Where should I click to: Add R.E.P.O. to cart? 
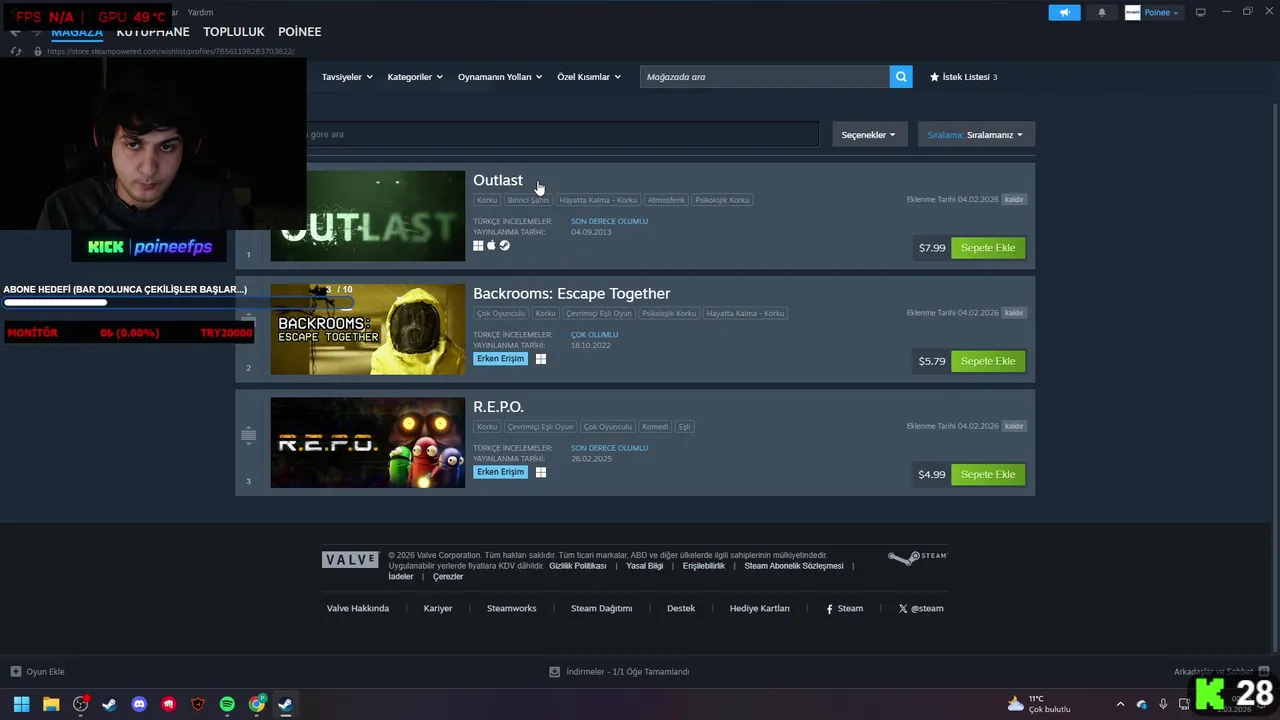click(x=988, y=474)
